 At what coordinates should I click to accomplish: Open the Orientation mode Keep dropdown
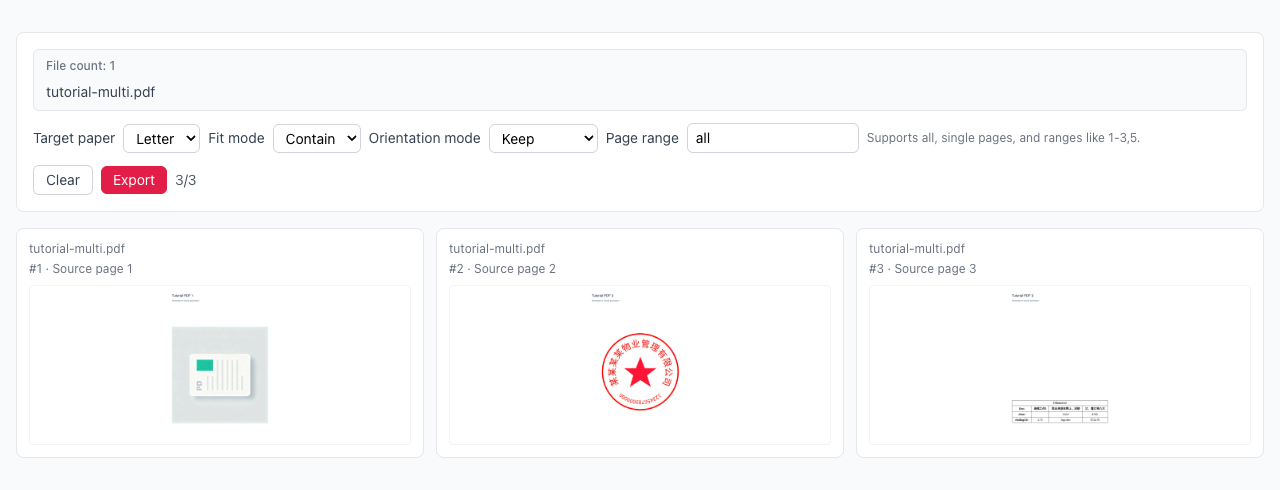pos(542,138)
